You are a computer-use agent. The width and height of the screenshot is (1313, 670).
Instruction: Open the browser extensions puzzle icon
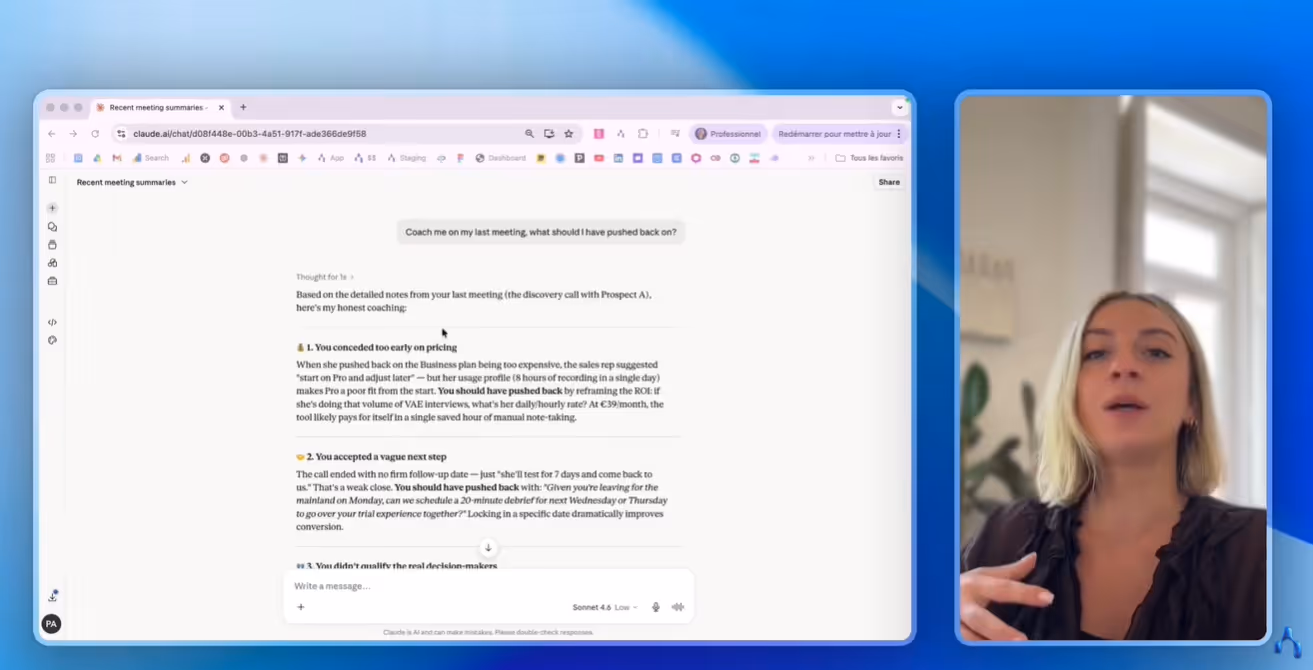pos(643,133)
